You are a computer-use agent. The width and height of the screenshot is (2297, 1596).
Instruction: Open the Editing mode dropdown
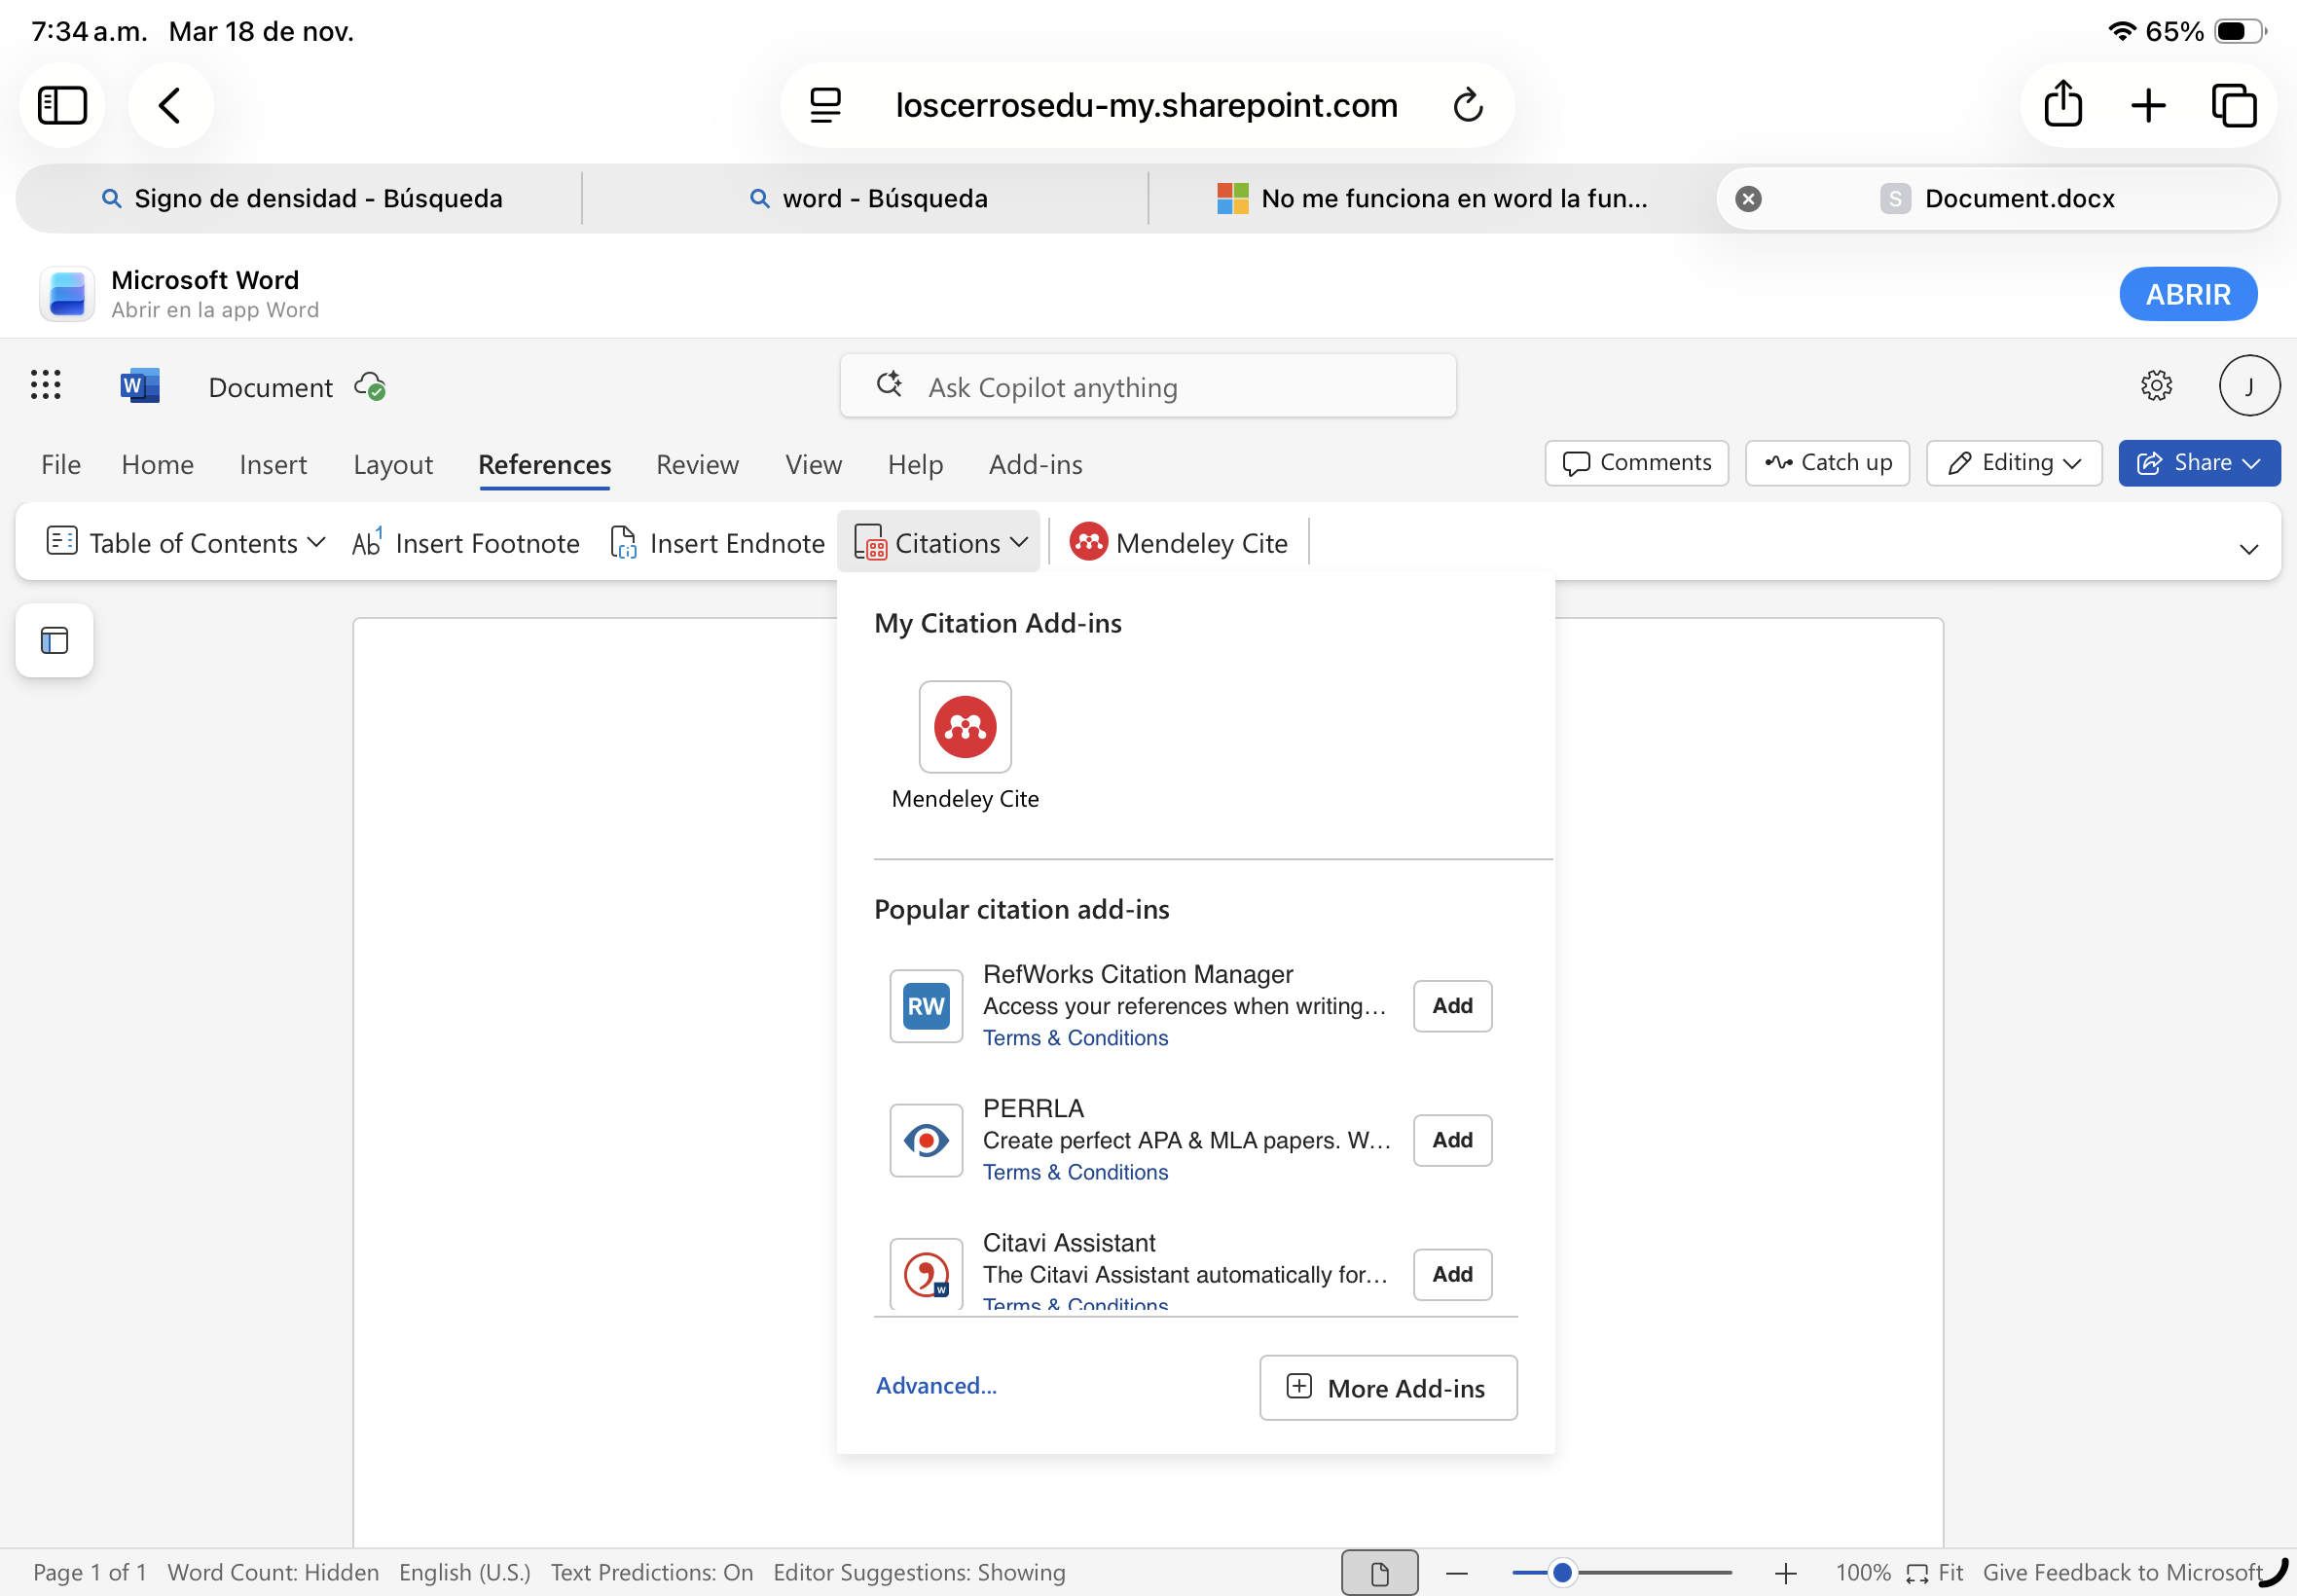pyautogui.click(x=2014, y=463)
